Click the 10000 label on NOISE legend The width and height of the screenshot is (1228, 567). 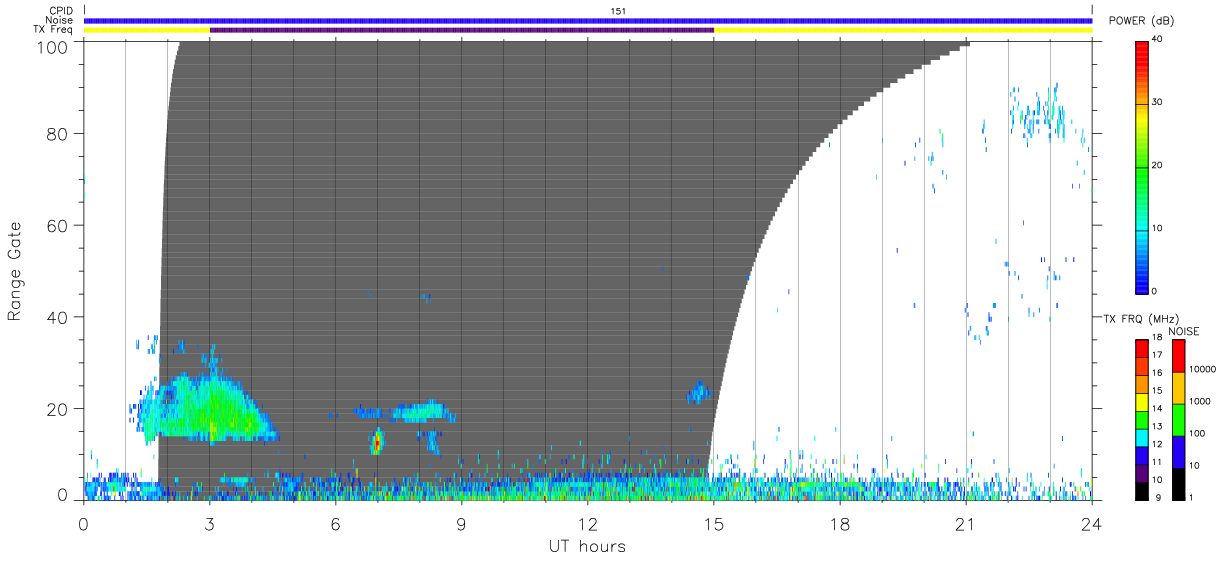click(x=1201, y=369)
